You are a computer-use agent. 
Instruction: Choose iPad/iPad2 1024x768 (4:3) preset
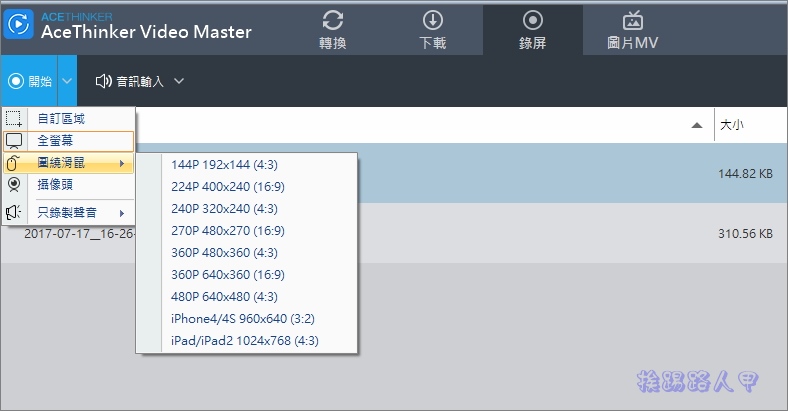click(x=247, y=341)
